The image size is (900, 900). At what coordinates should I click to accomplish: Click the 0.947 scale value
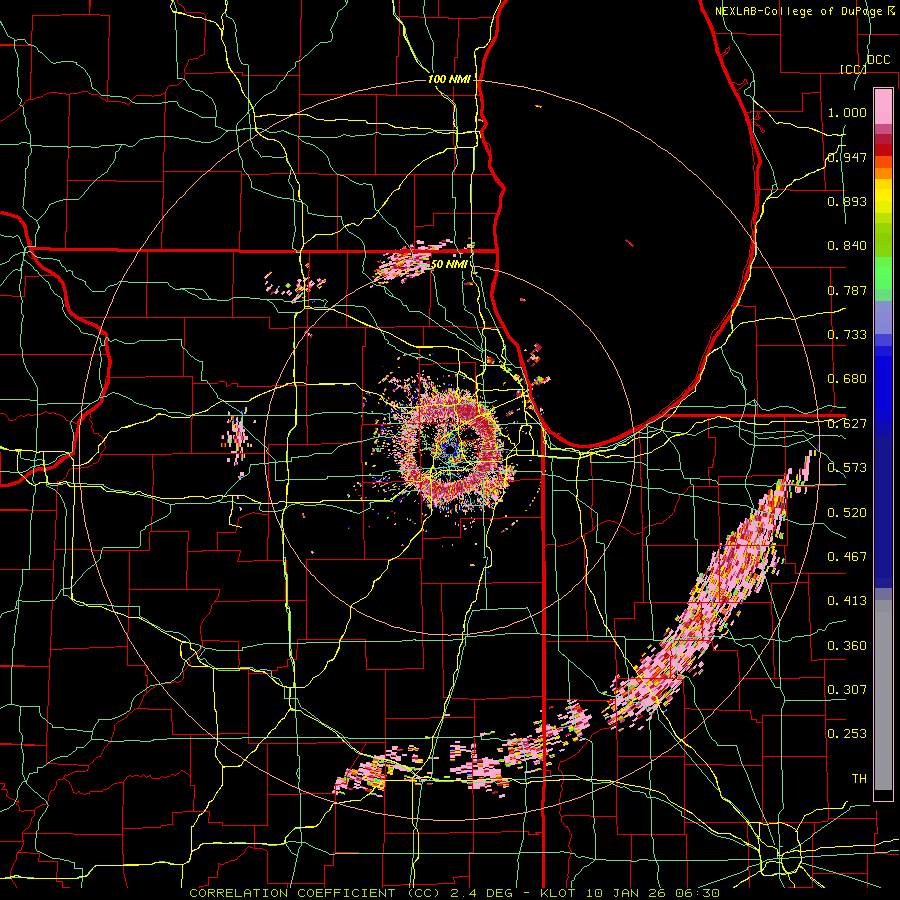(847, 157)
